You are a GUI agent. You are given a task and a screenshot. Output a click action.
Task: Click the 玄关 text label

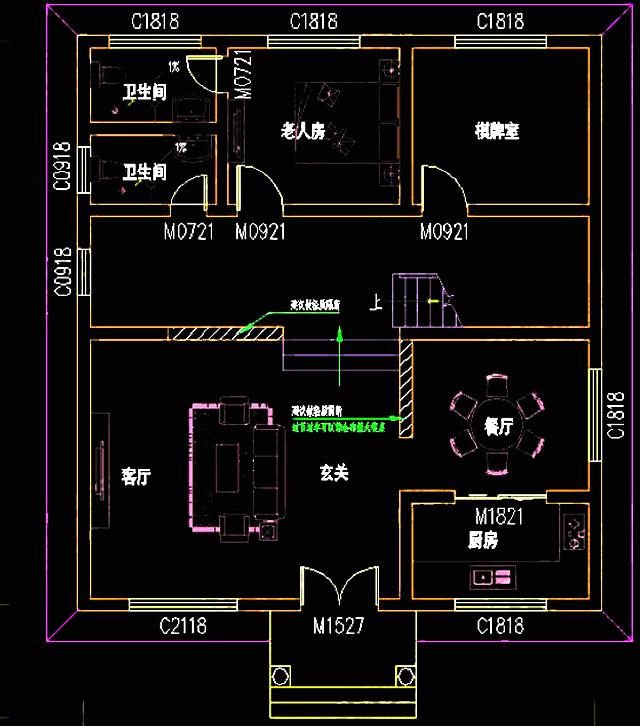pyautogui.click(x=334, y=473)
